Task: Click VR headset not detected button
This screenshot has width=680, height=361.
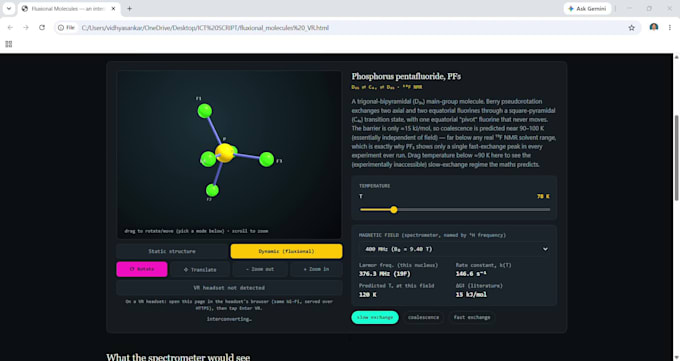Action: coord(229,288)
